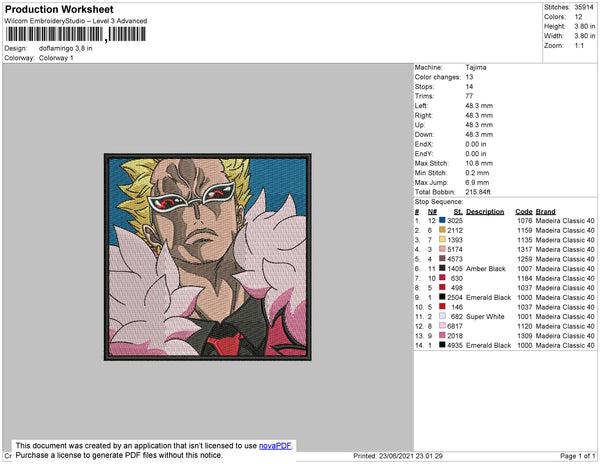The width and height of the screenshot is (600, 464).
Task: Click thread code 1317
Action: pos(525,249)
